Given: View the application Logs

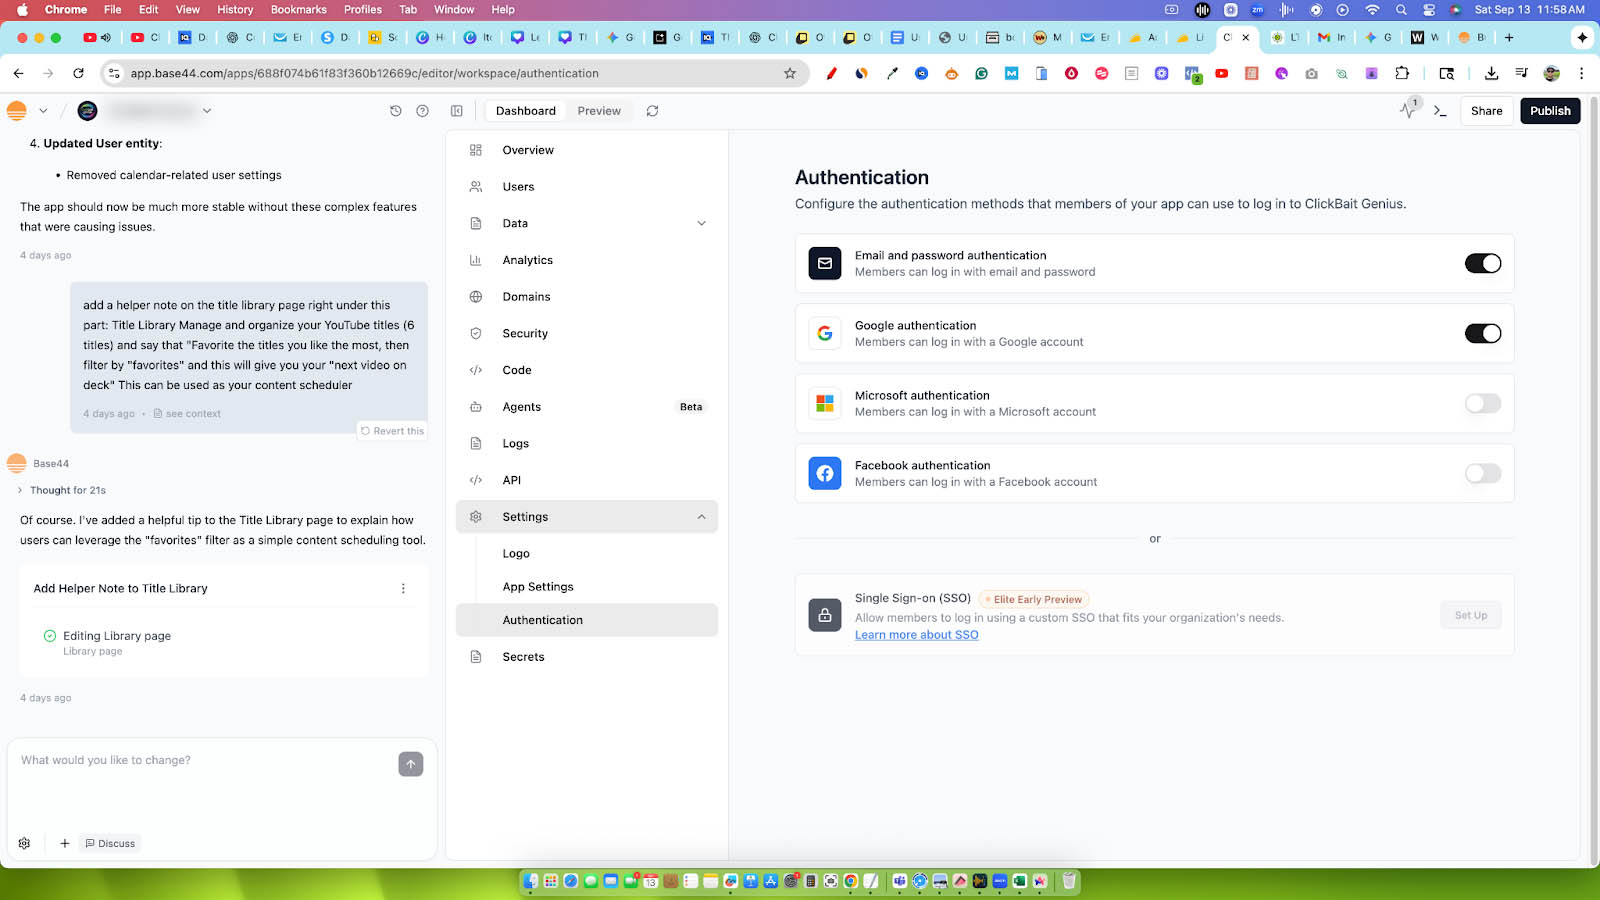Looking at the screenshot, I should 515,443.
